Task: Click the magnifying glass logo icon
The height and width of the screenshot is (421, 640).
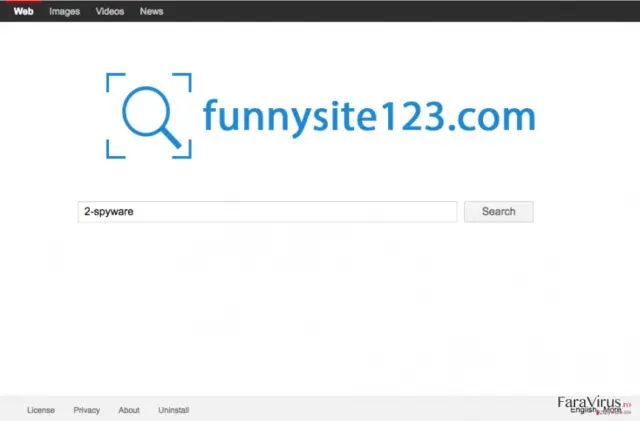Action: [x=150, y=116]
